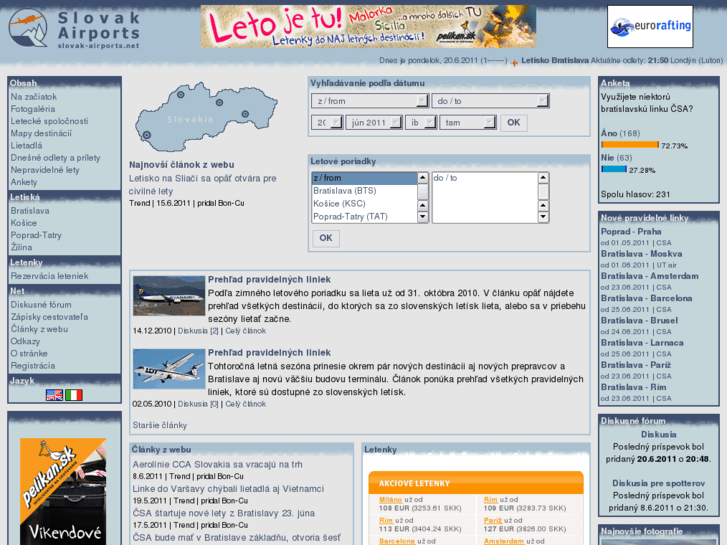Image resolution: width=727 pixels, height=545 pixels.
Task: Open the Registrácia link
Action: point(33,365)
